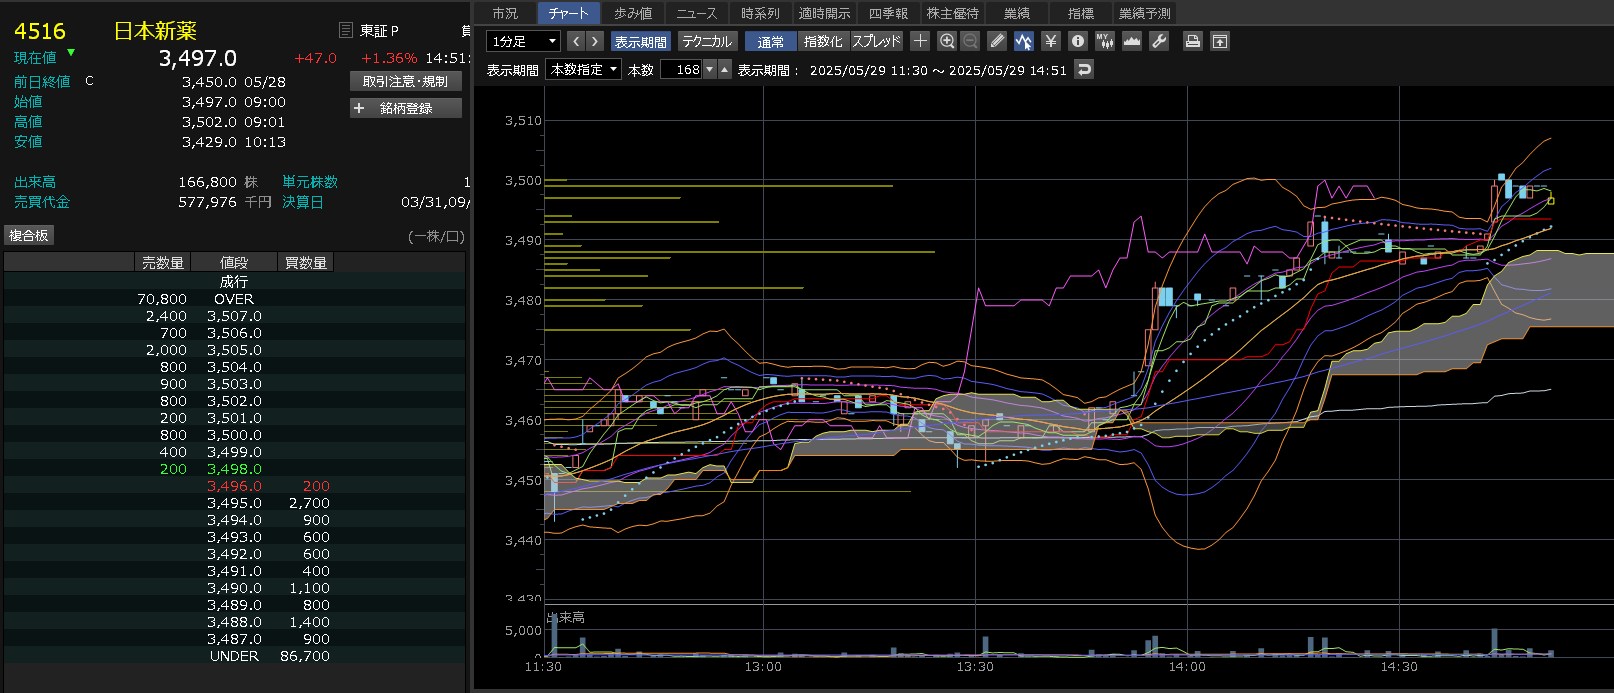The image size is (1614, 693).
Task: Click the stock code 4516
Action: [40, 31]
